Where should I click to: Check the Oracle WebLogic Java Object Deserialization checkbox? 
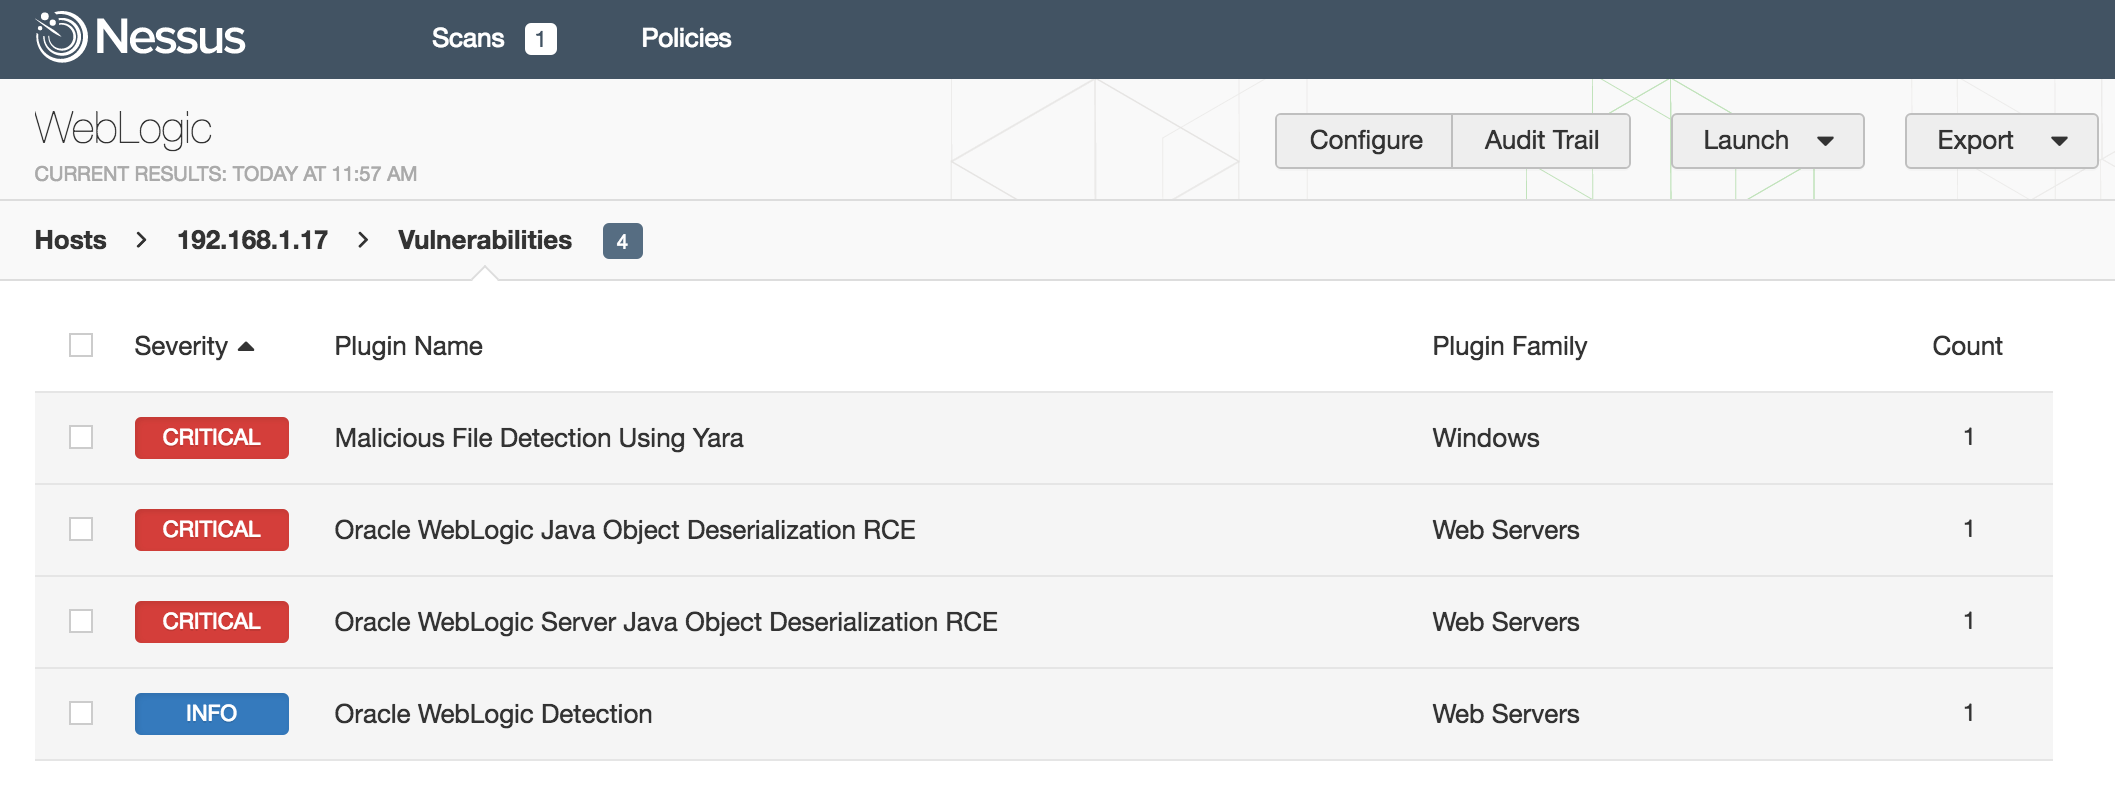81,529
